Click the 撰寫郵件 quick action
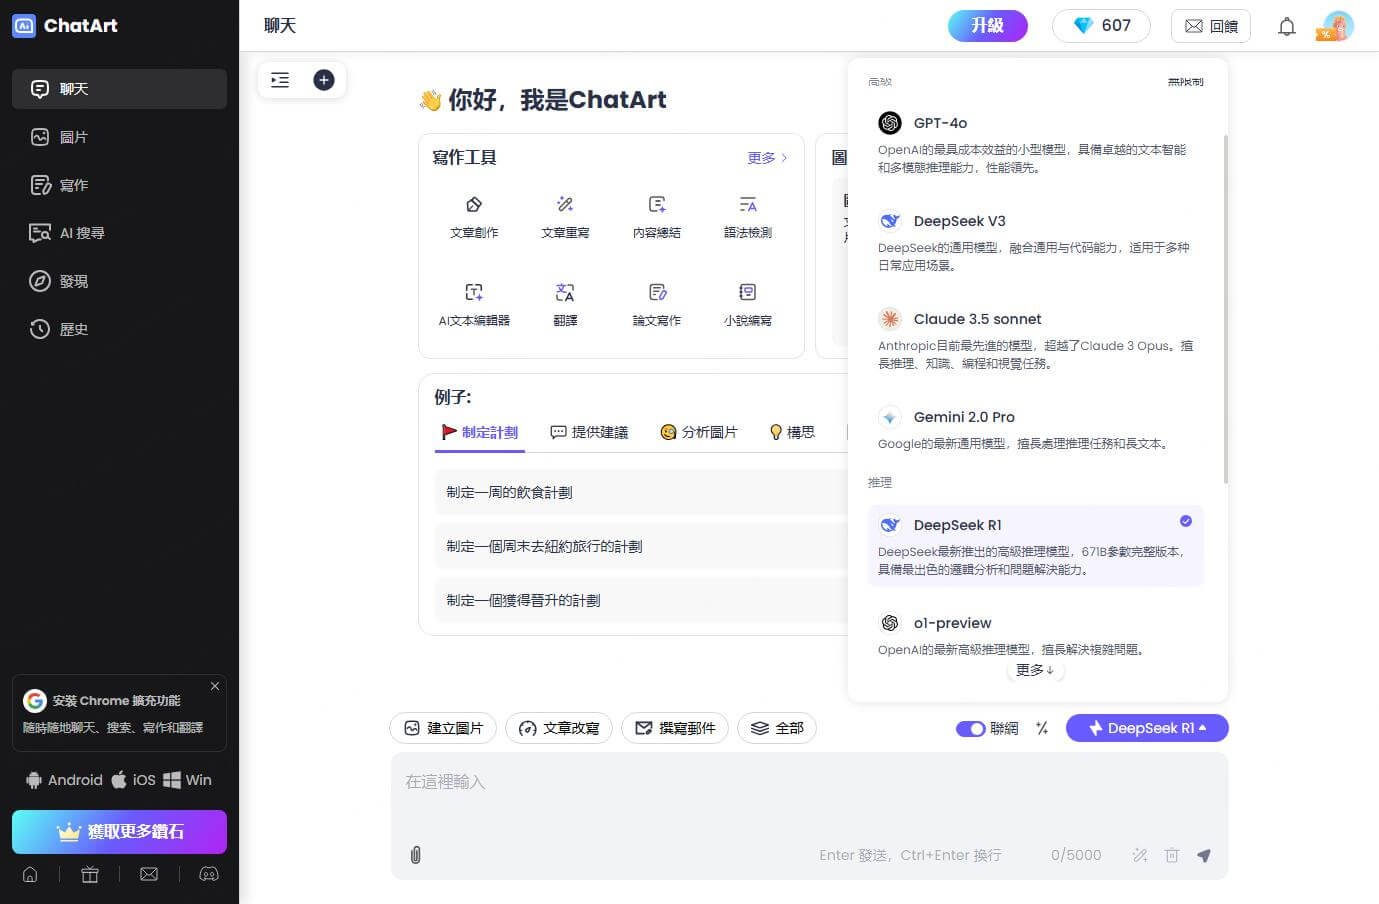This screenshot has width=1379, height=904. coord(675,728)
